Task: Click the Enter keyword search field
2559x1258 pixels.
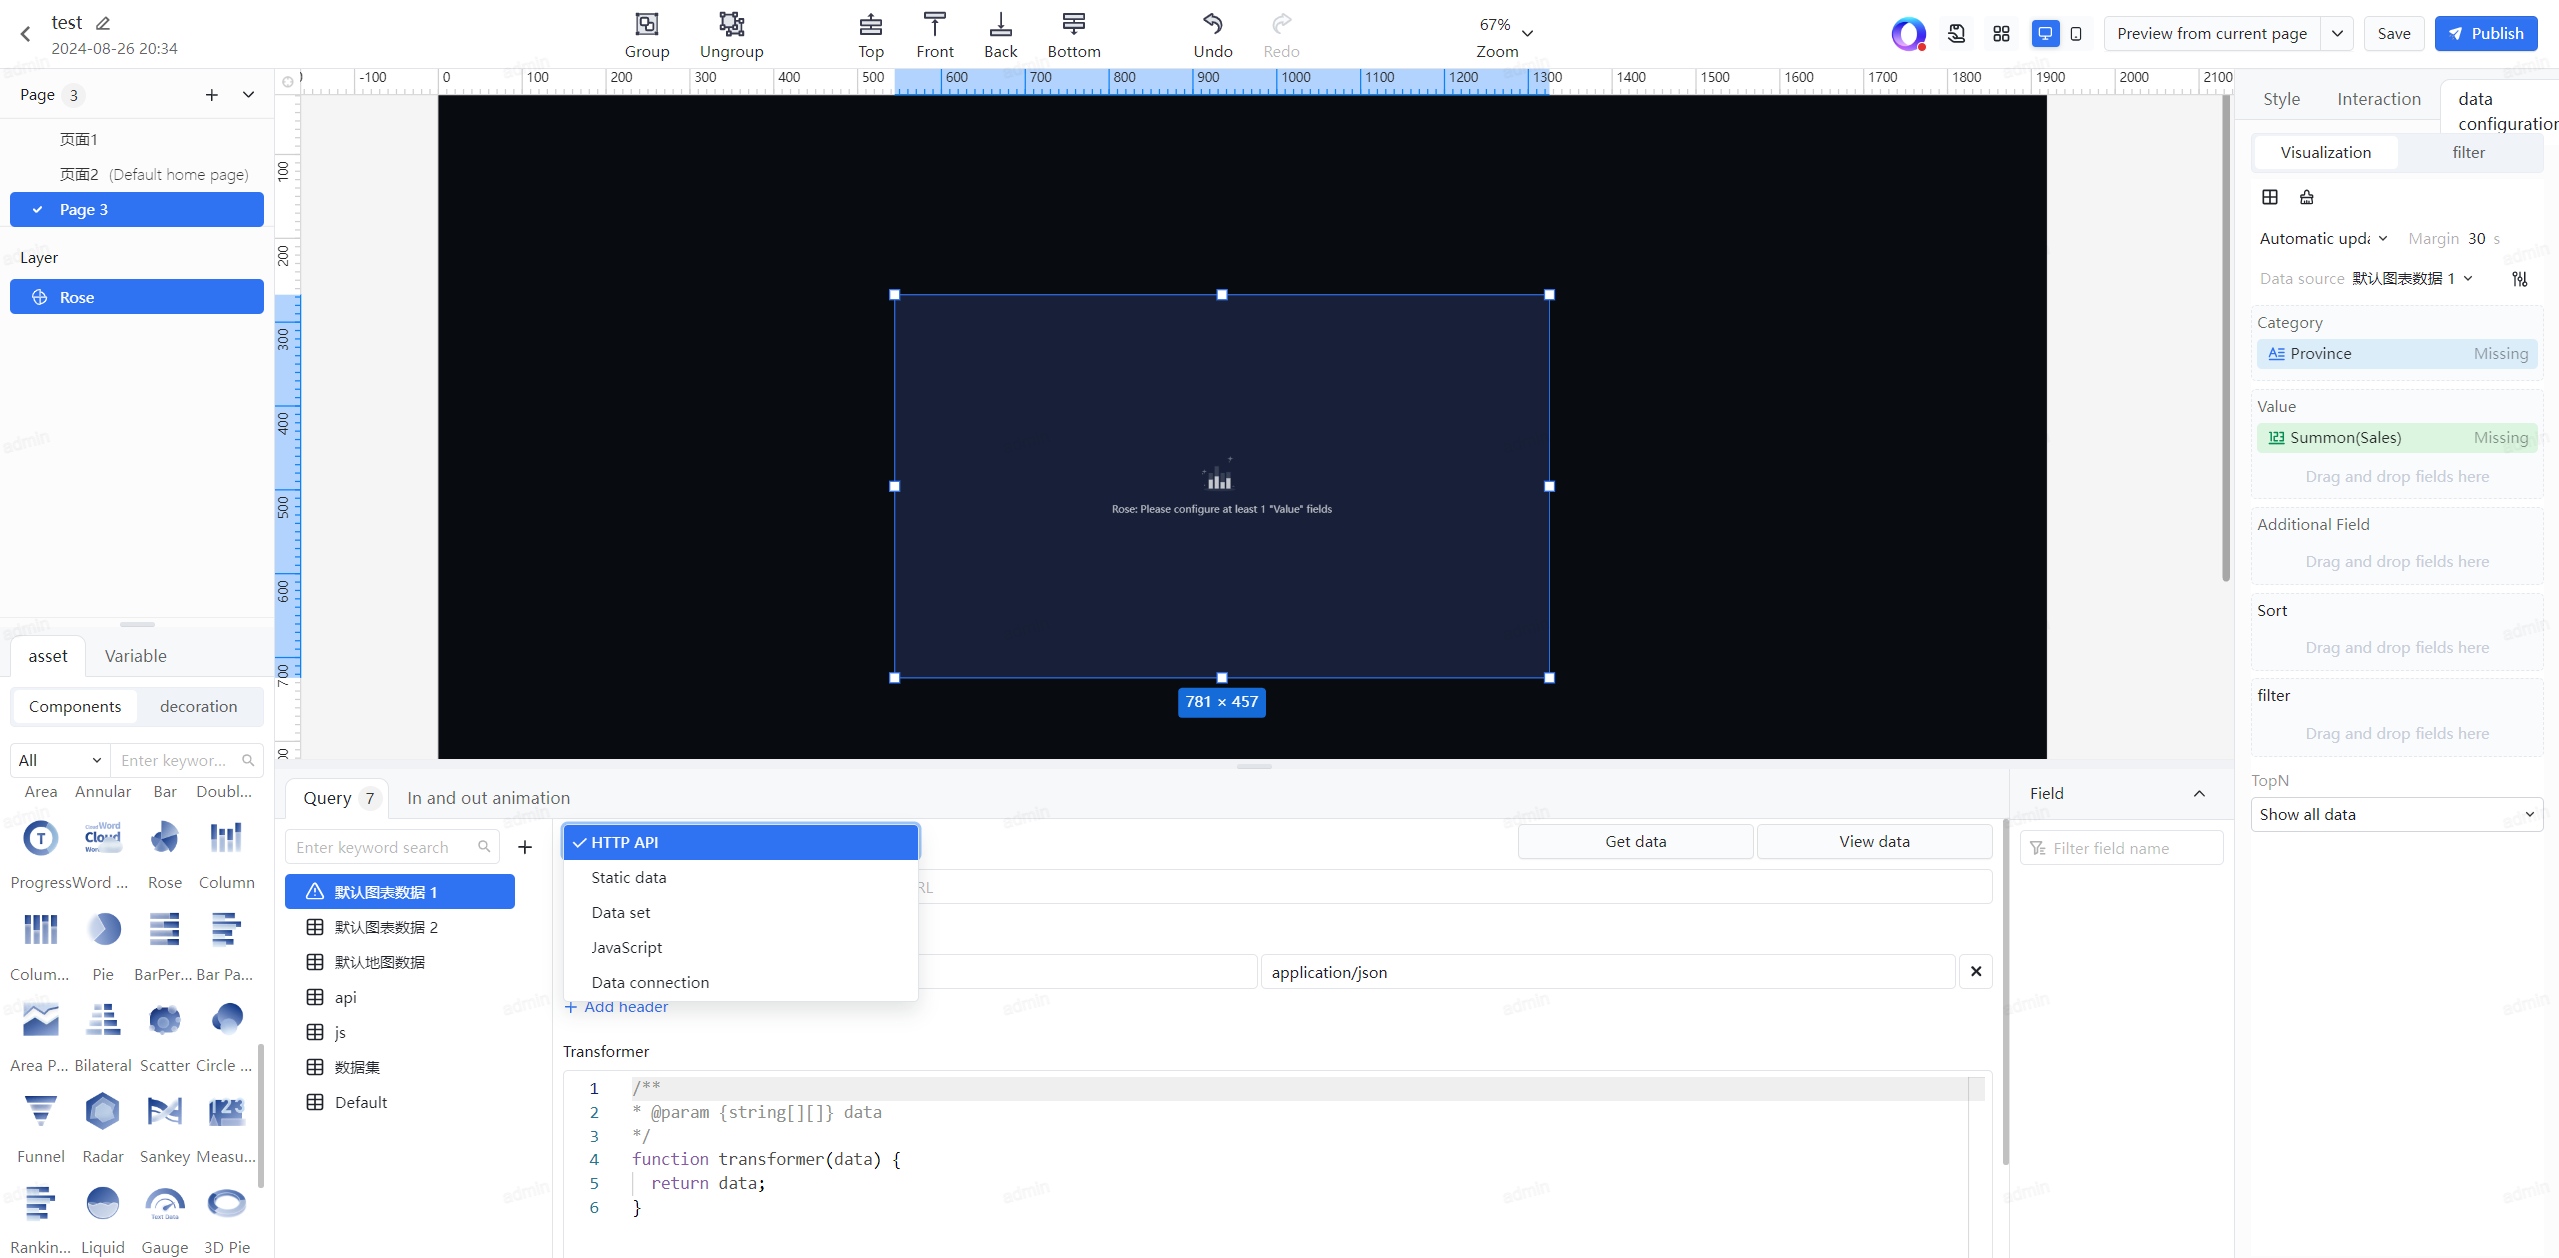Action: 393,847
